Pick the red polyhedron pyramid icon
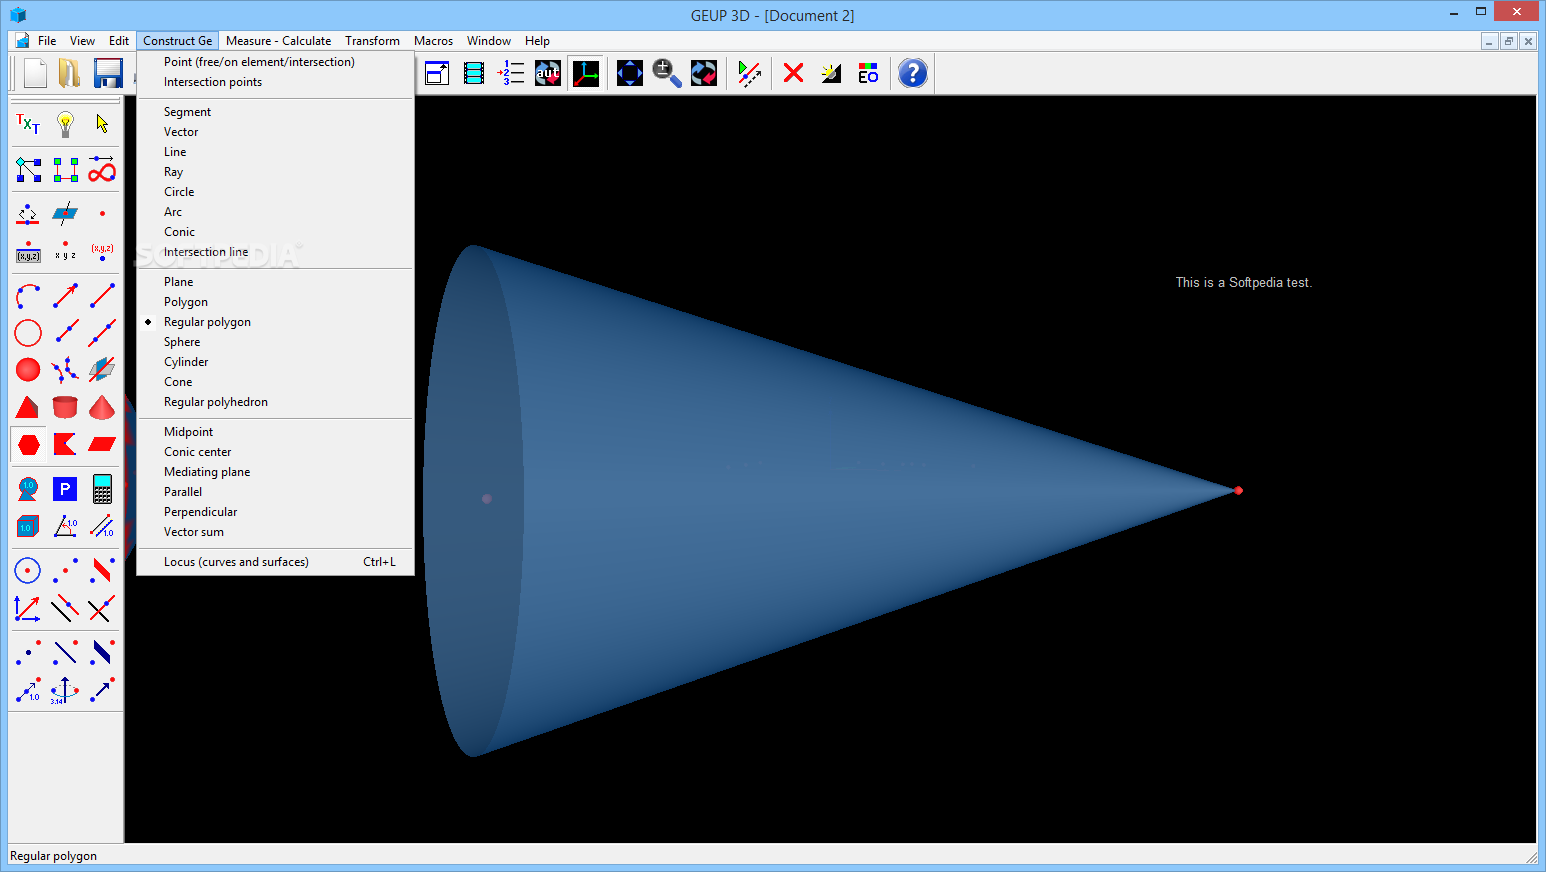 pos(28,407)
